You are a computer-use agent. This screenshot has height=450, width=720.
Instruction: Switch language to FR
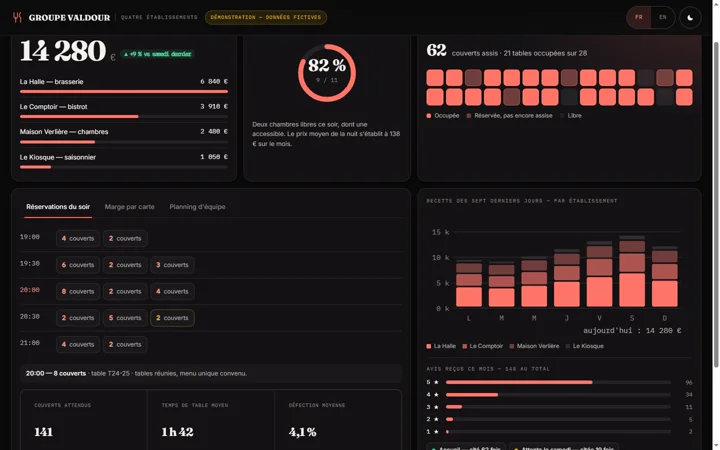(x=639, y=17)
